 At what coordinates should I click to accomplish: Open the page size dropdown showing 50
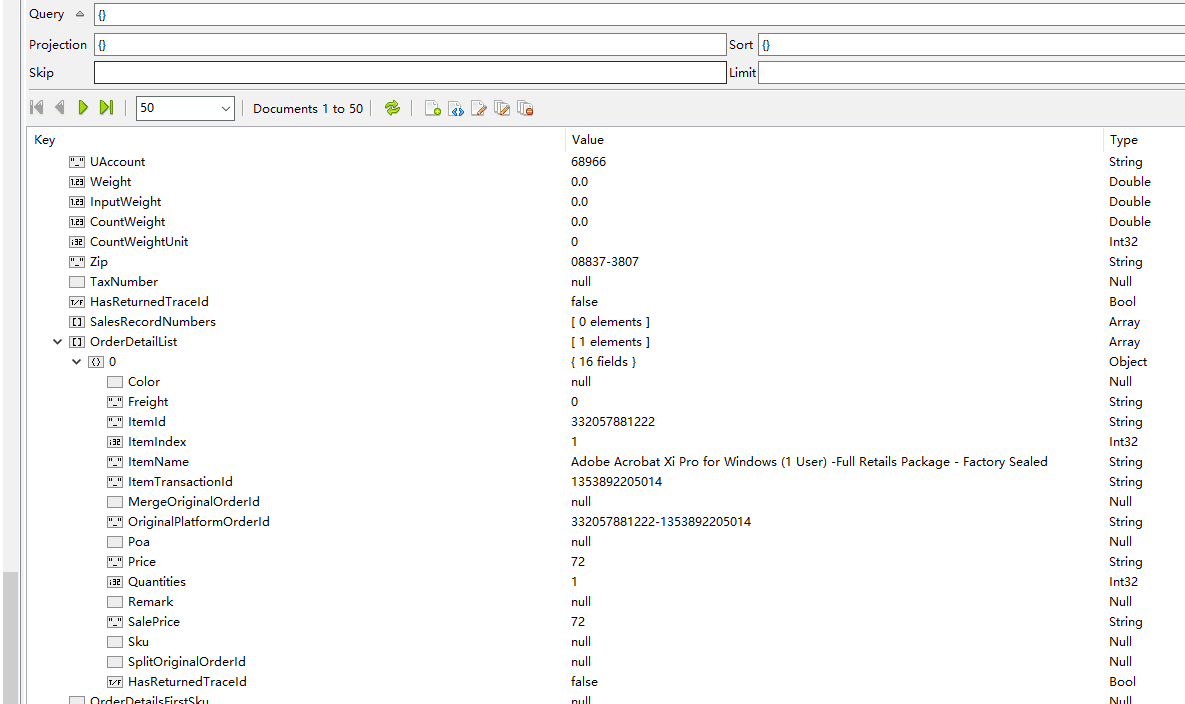click(x=185, y=108)
